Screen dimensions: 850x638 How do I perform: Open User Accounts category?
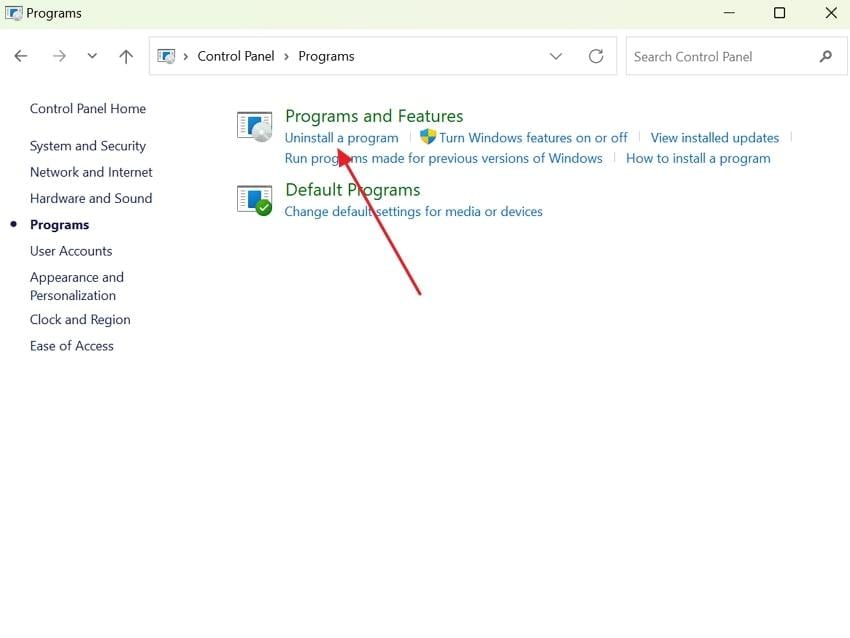71,251
